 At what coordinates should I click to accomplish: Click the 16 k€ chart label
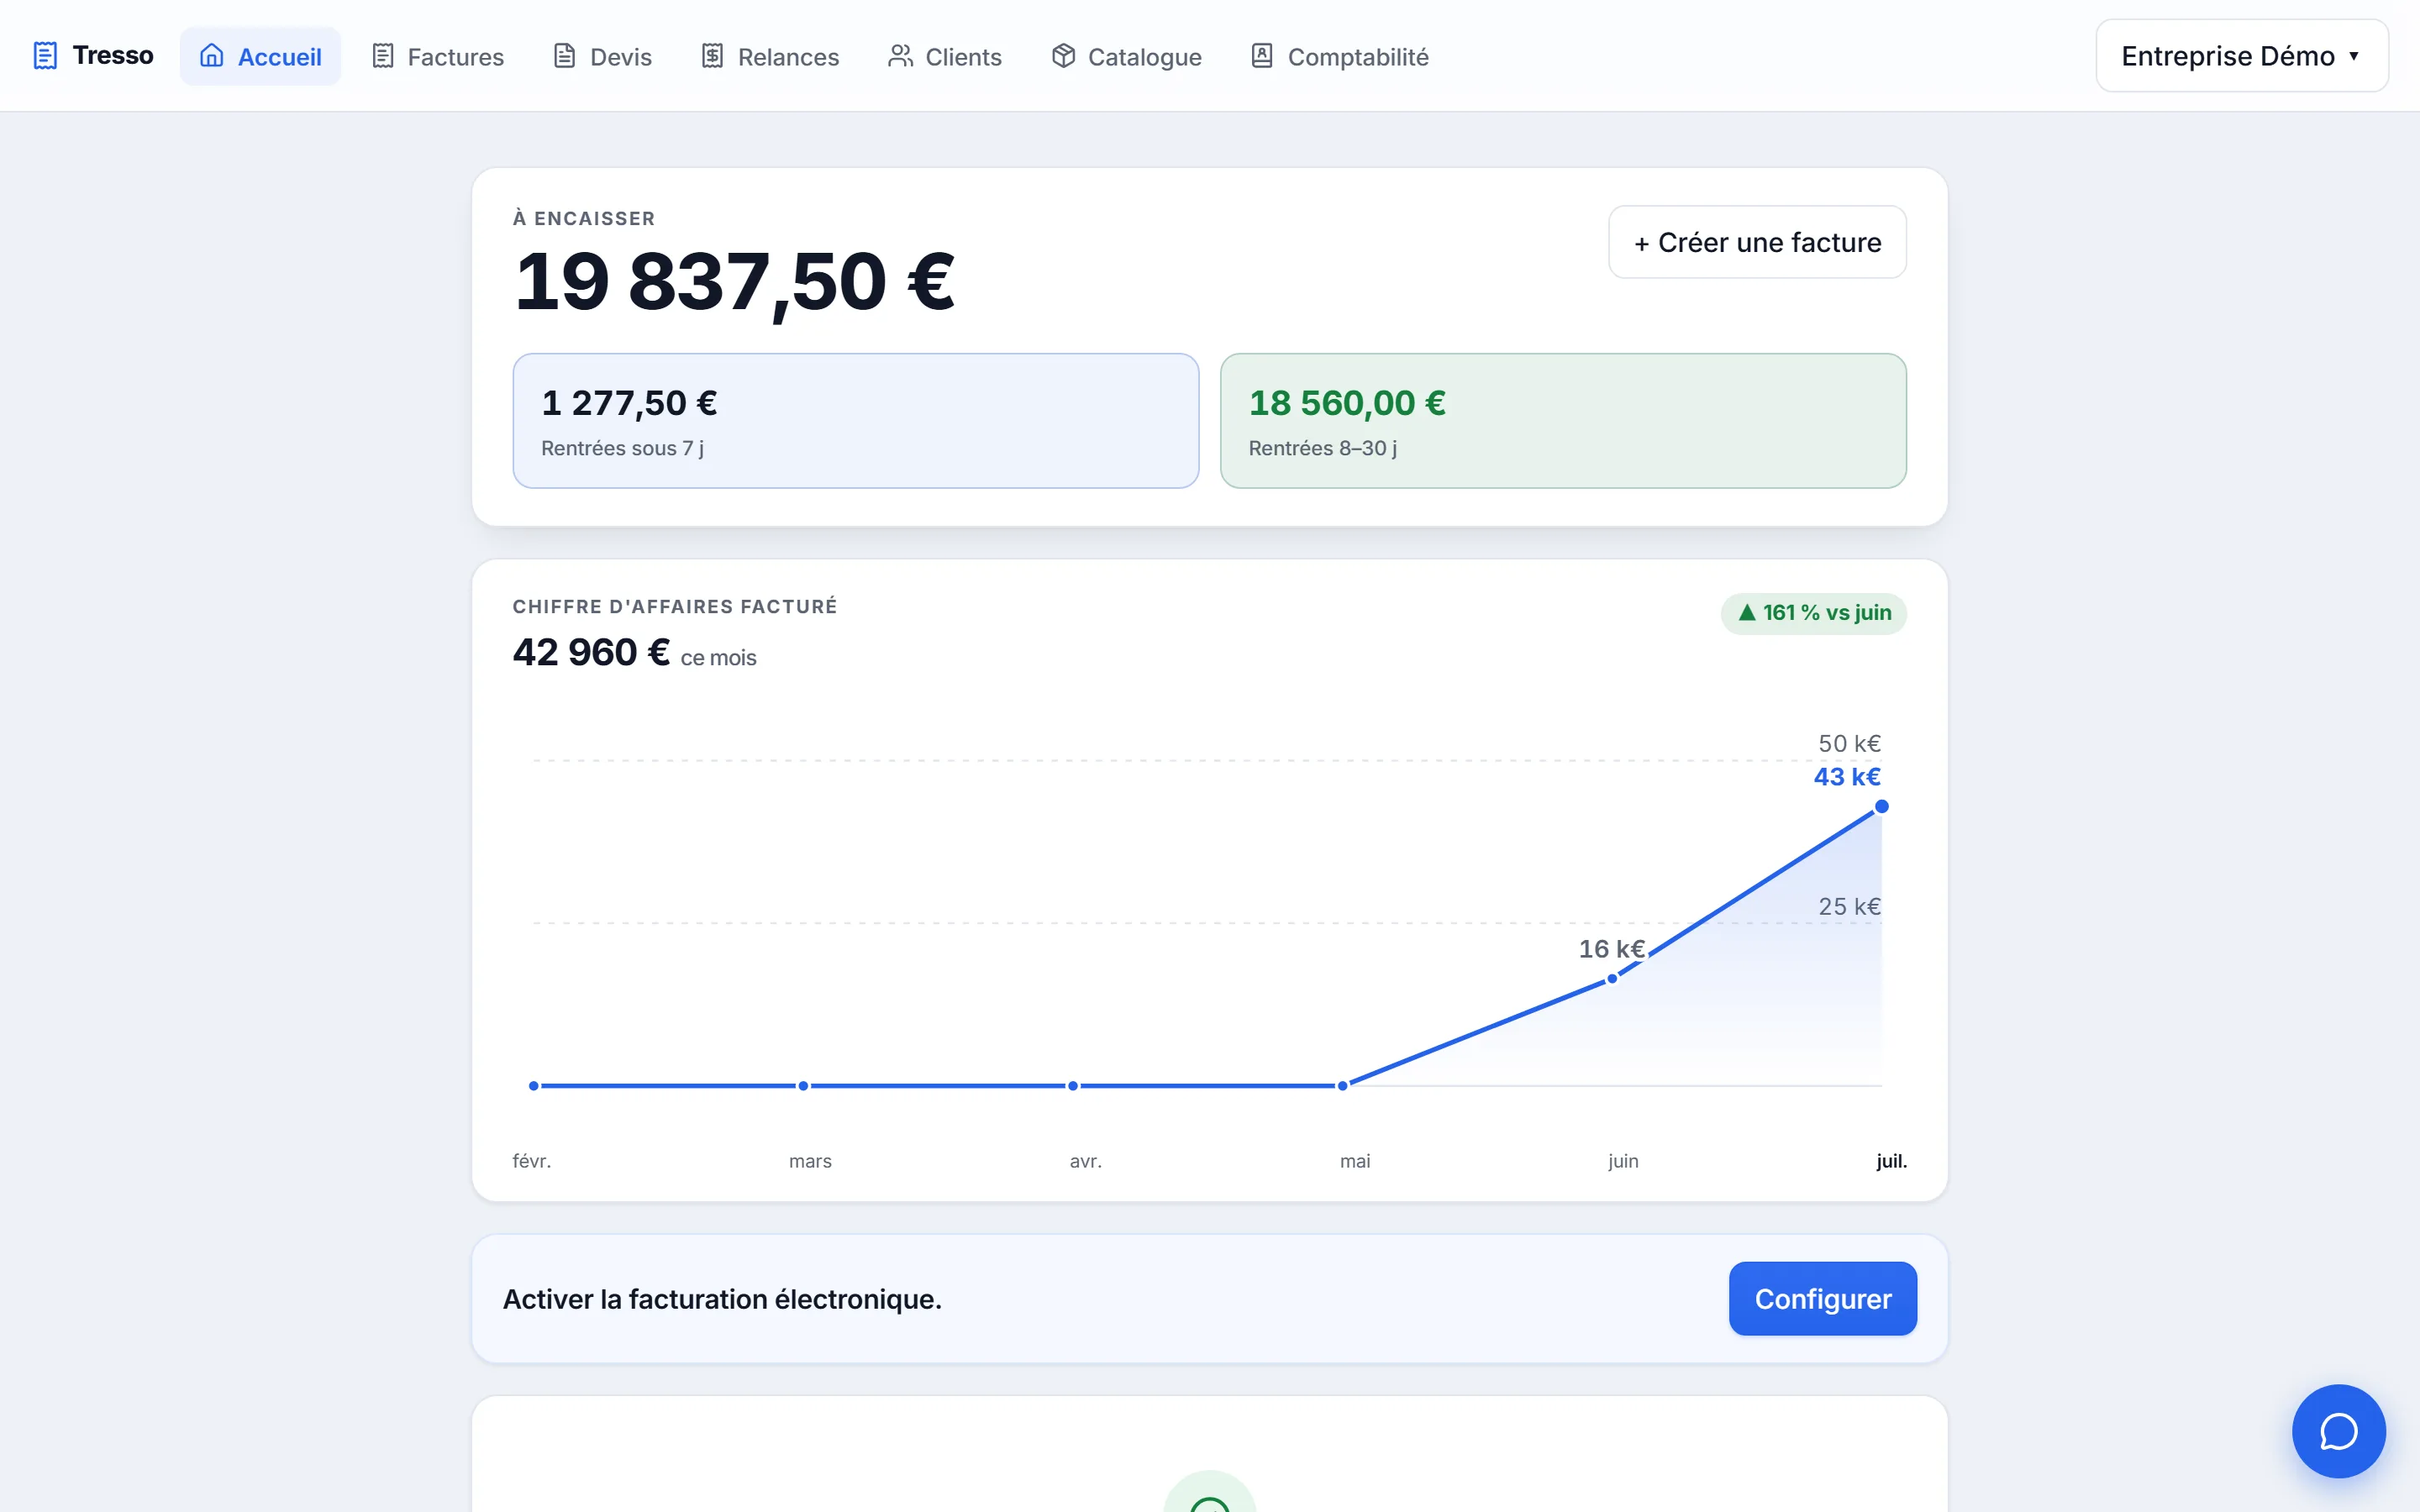pyautogui.click(x=1611, y=948)
